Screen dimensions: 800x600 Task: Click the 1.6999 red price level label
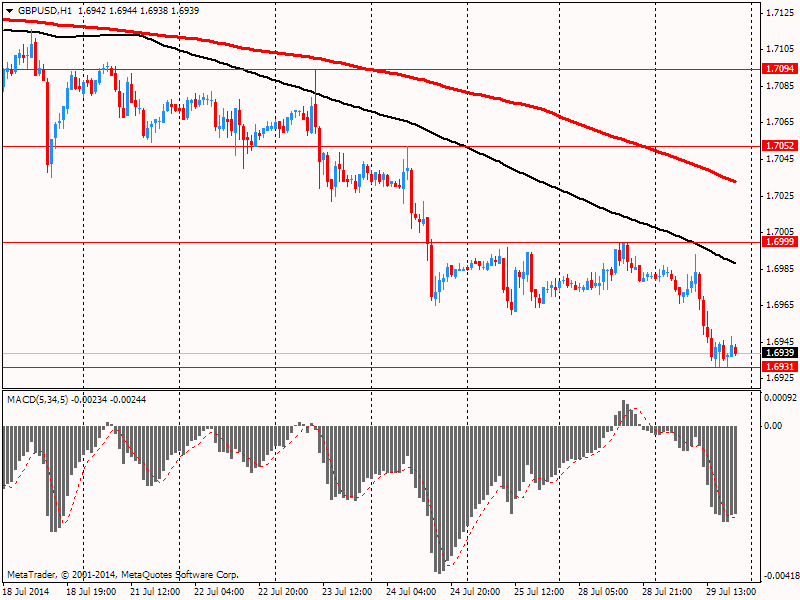(x=780, y=242)
